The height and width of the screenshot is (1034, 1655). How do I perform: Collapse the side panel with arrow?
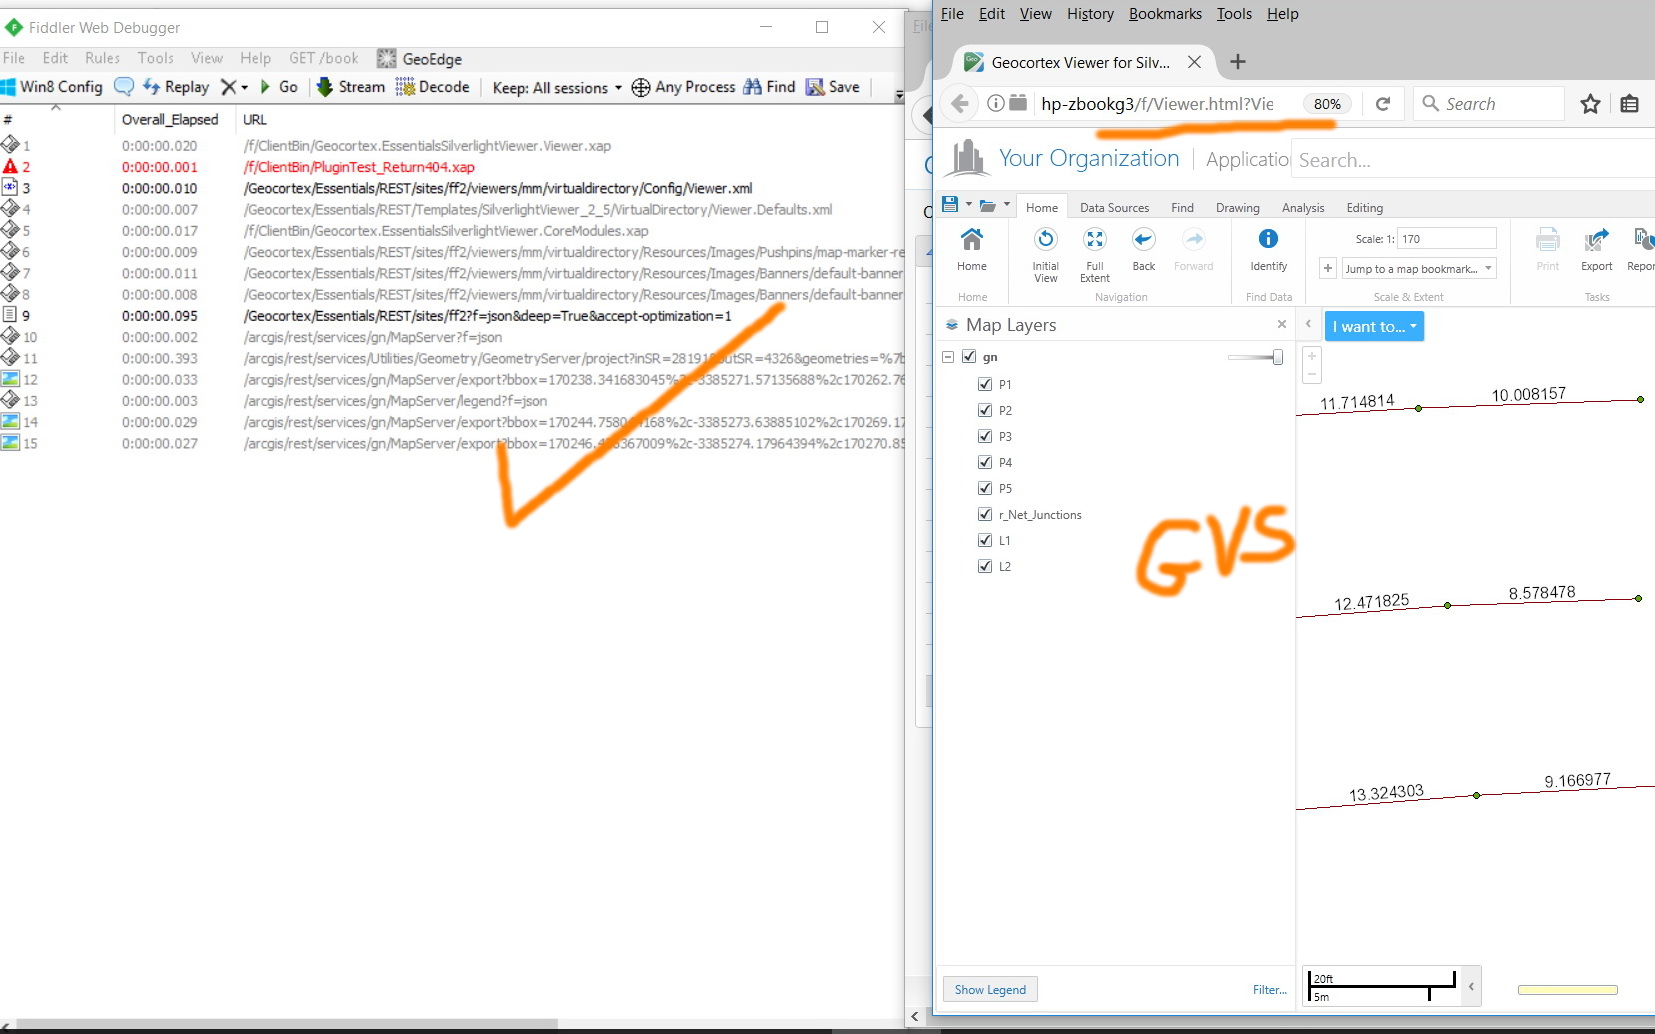coord(1308,324)
